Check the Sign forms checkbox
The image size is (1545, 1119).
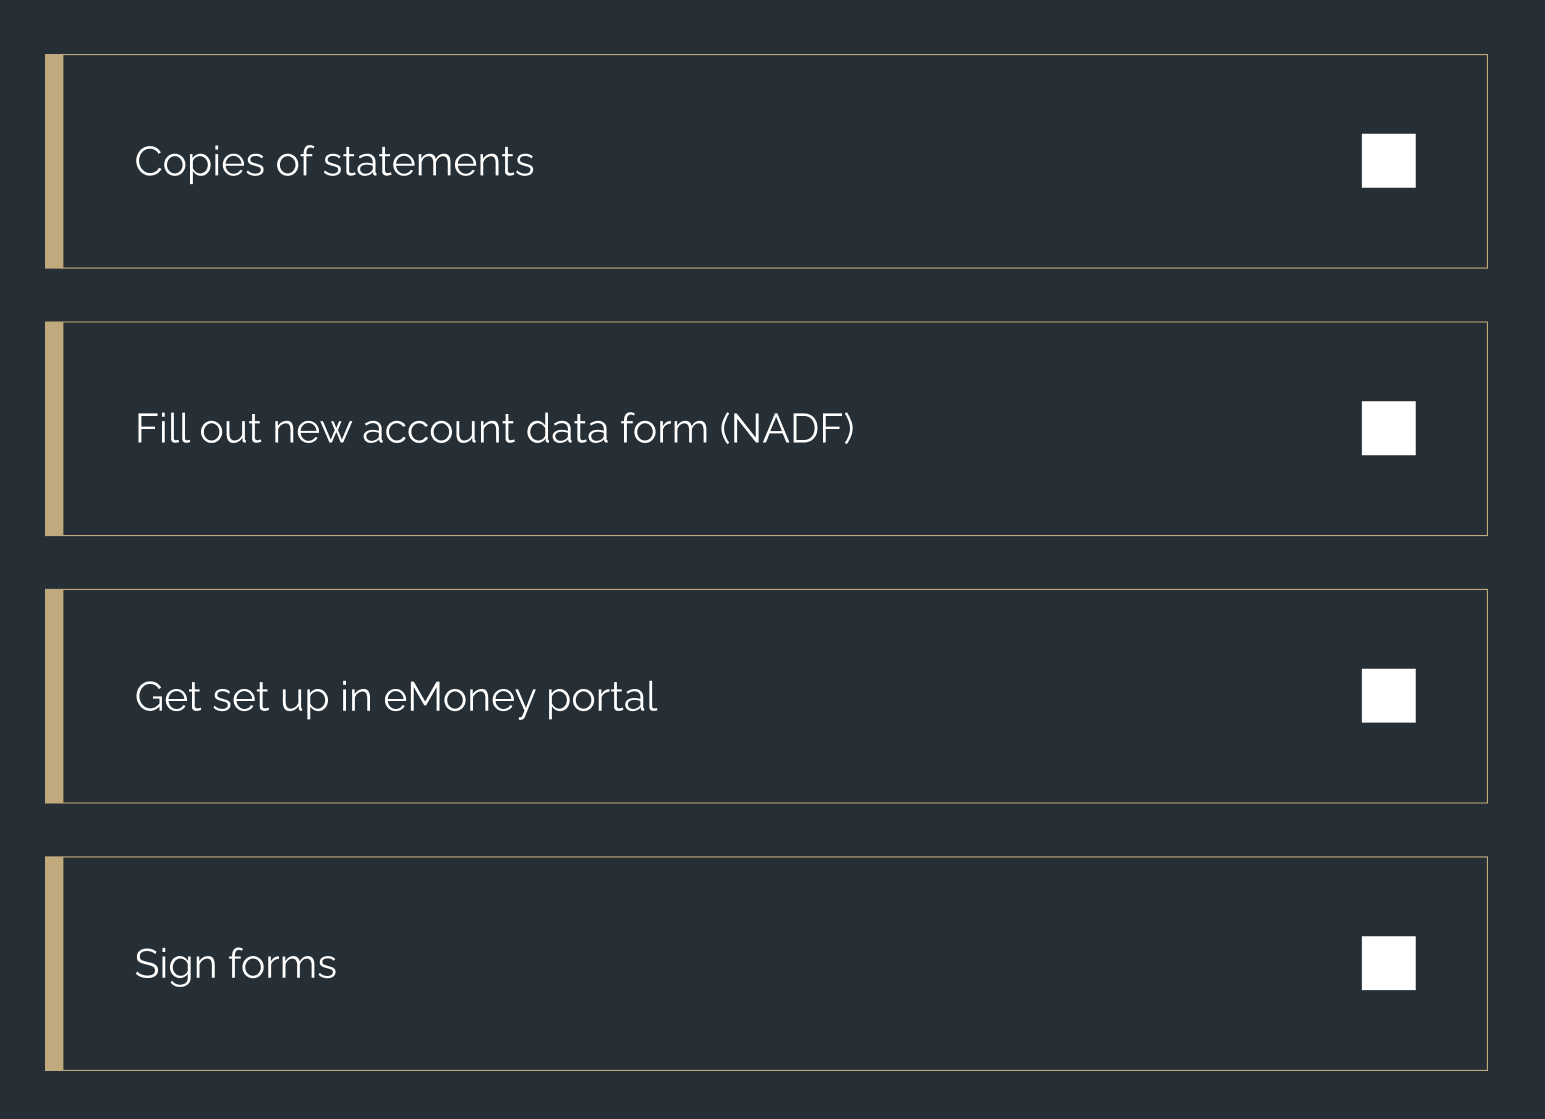point(1388,963)
